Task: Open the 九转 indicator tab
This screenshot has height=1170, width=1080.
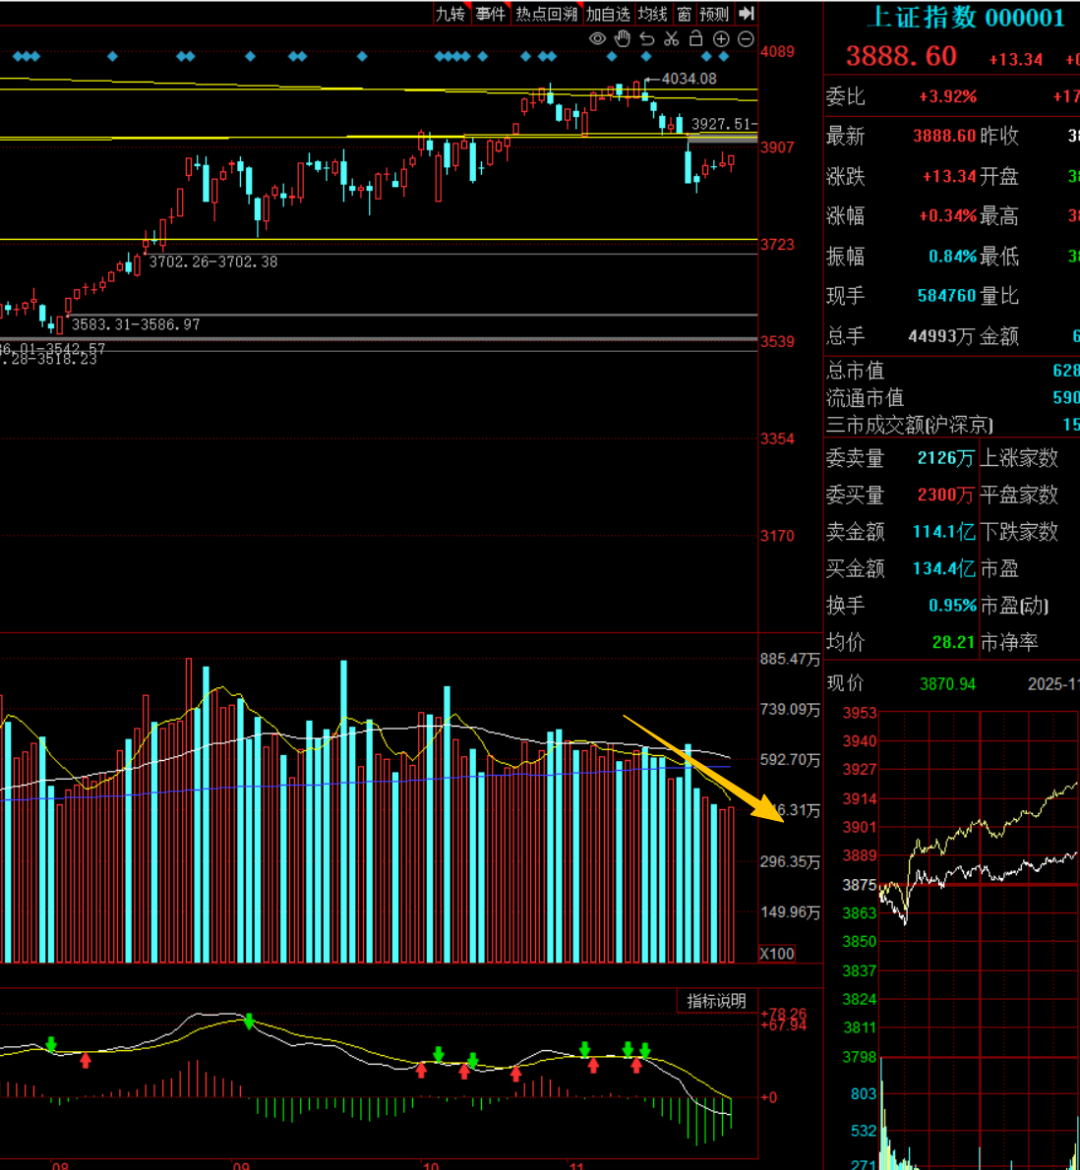Action: [x=450, y=14]
